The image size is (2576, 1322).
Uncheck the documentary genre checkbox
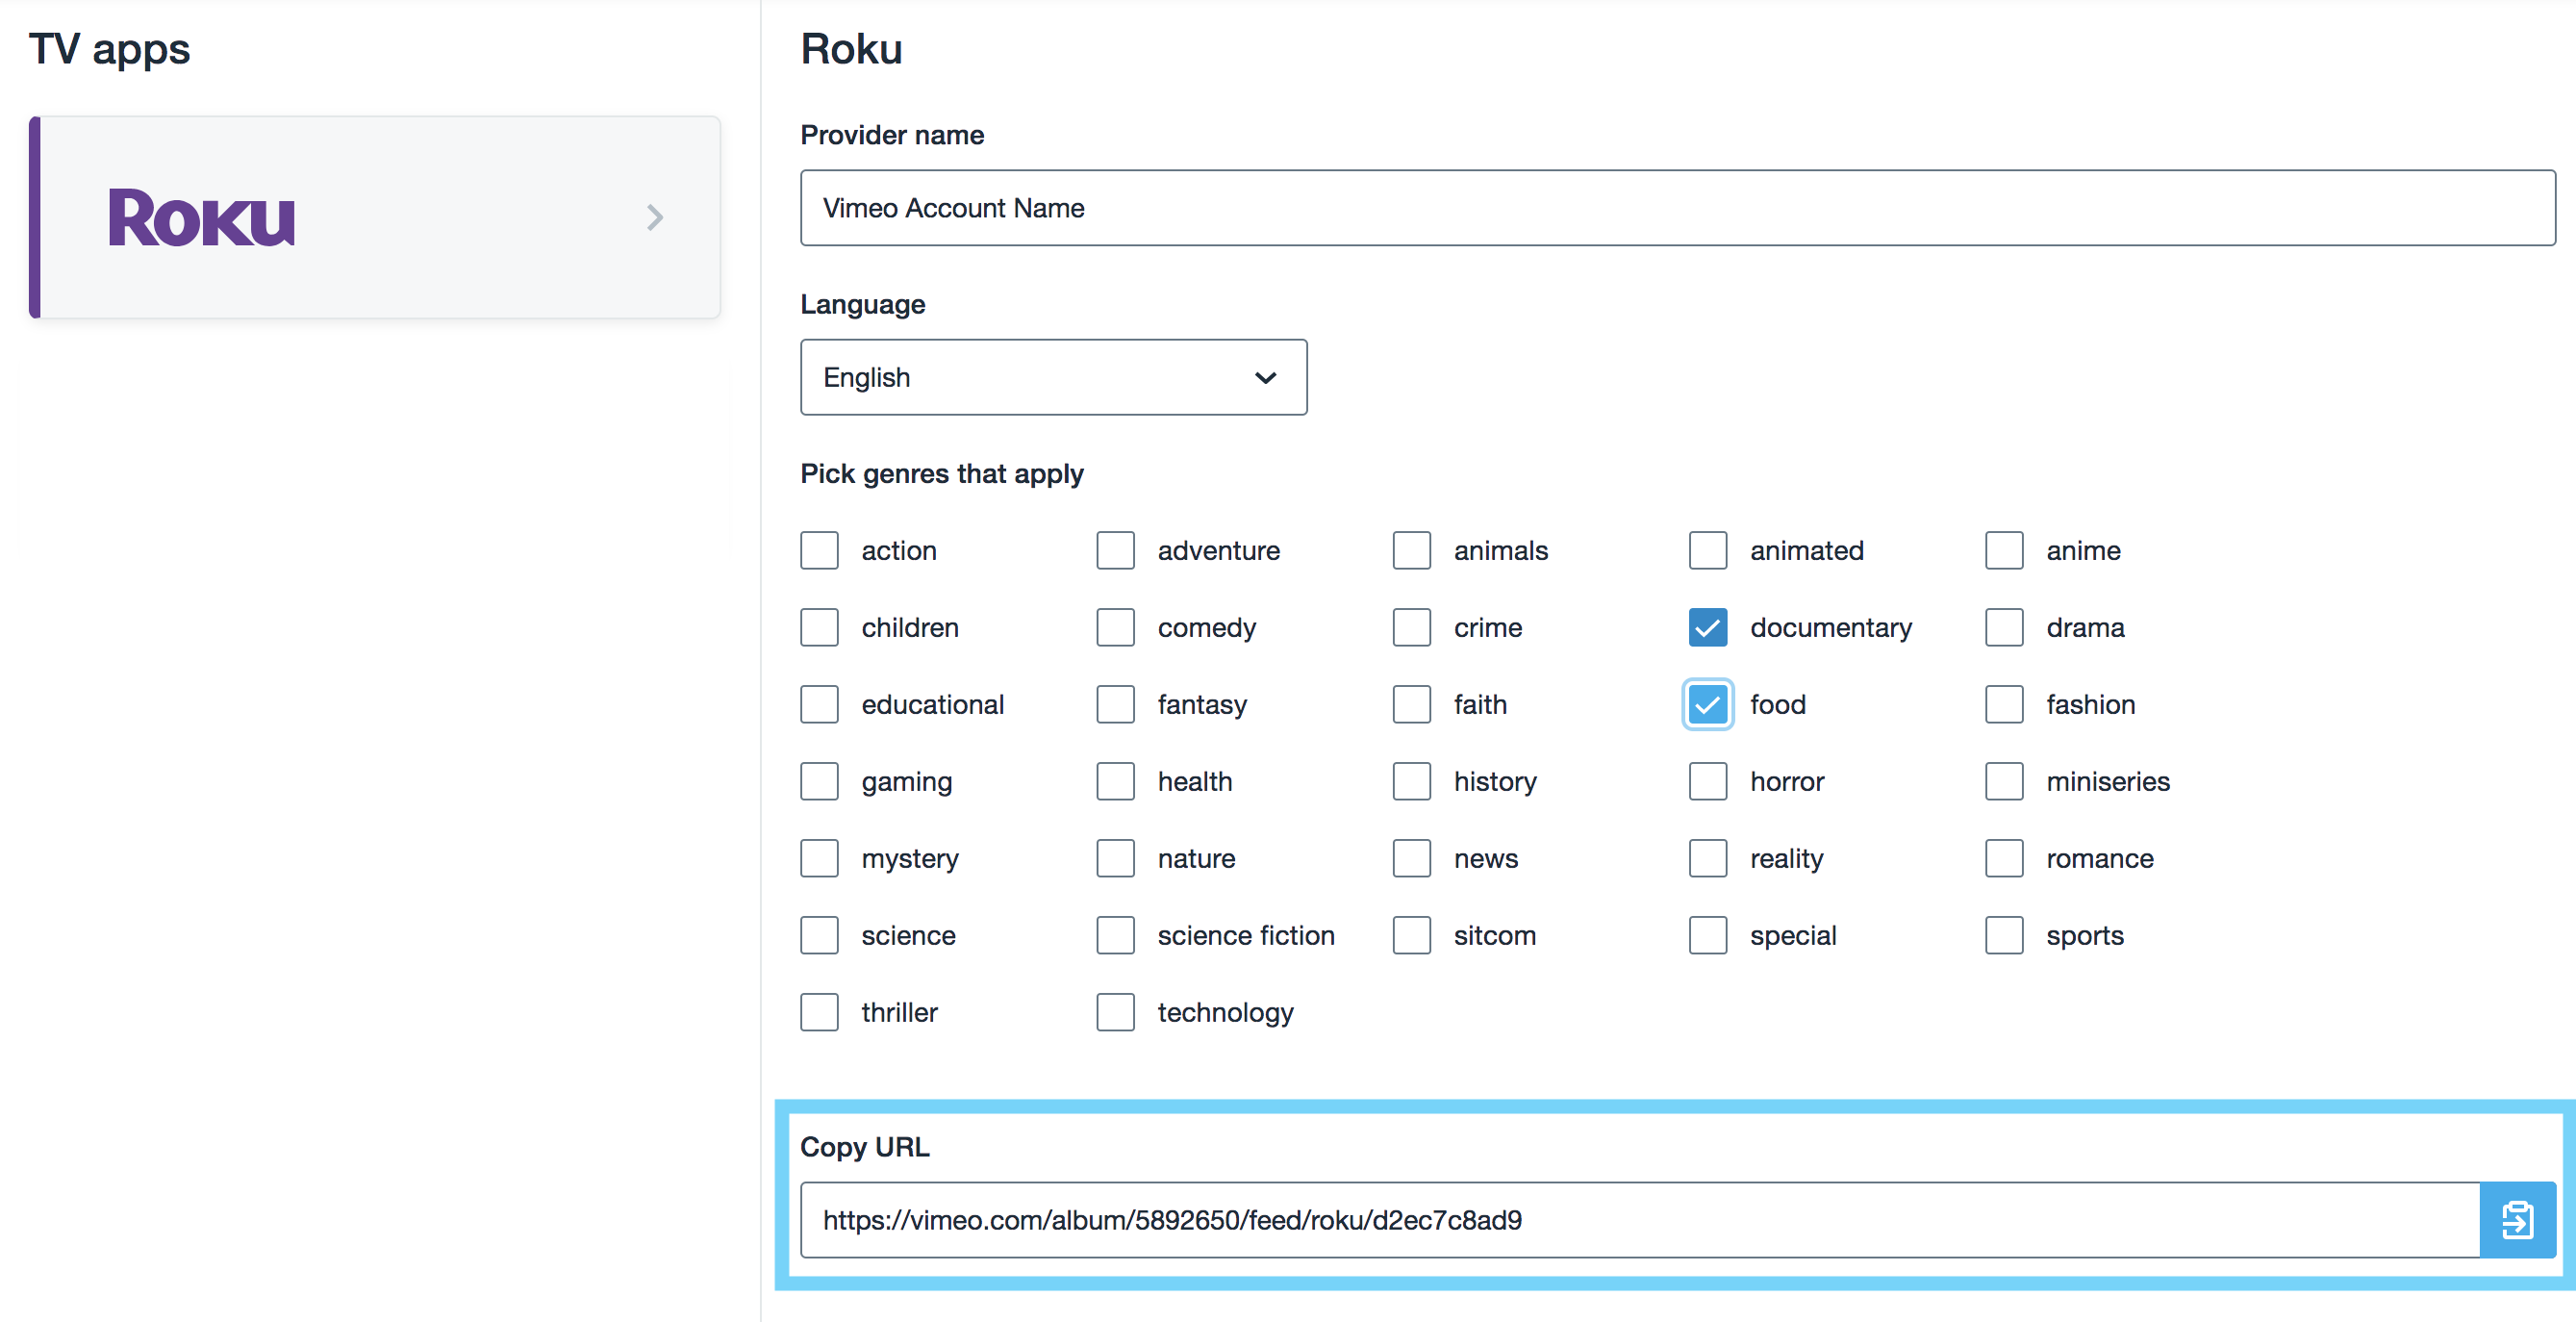1707,627
